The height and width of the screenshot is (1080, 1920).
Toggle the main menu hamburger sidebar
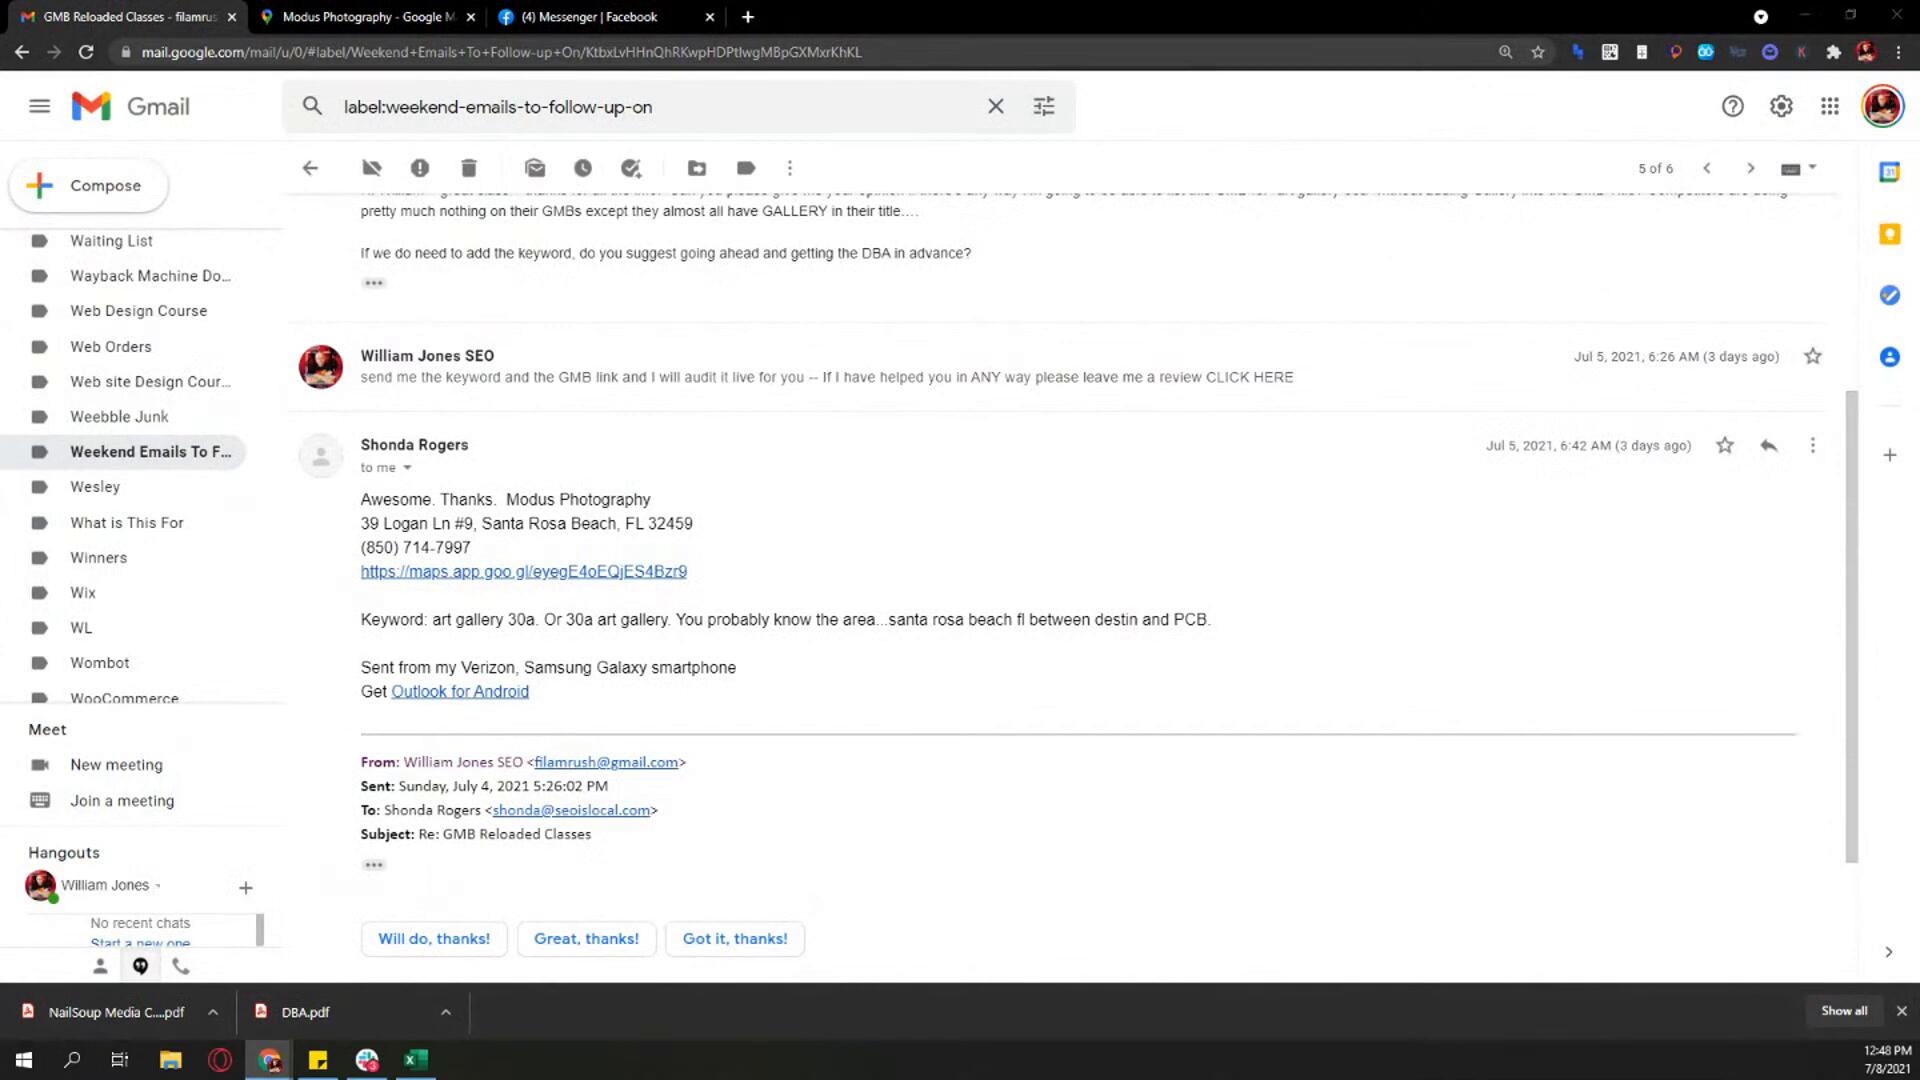(40, 106)
